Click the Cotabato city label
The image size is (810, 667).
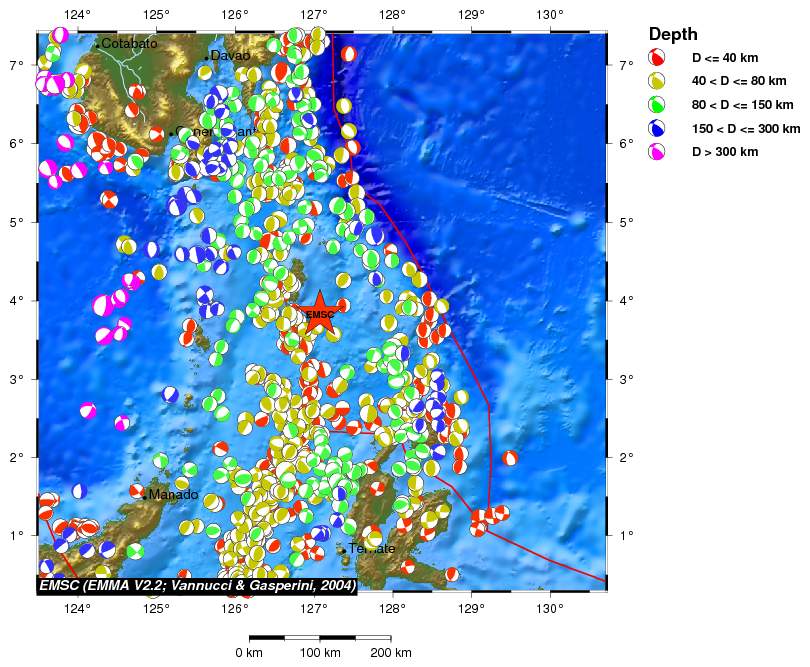(129, 44)
